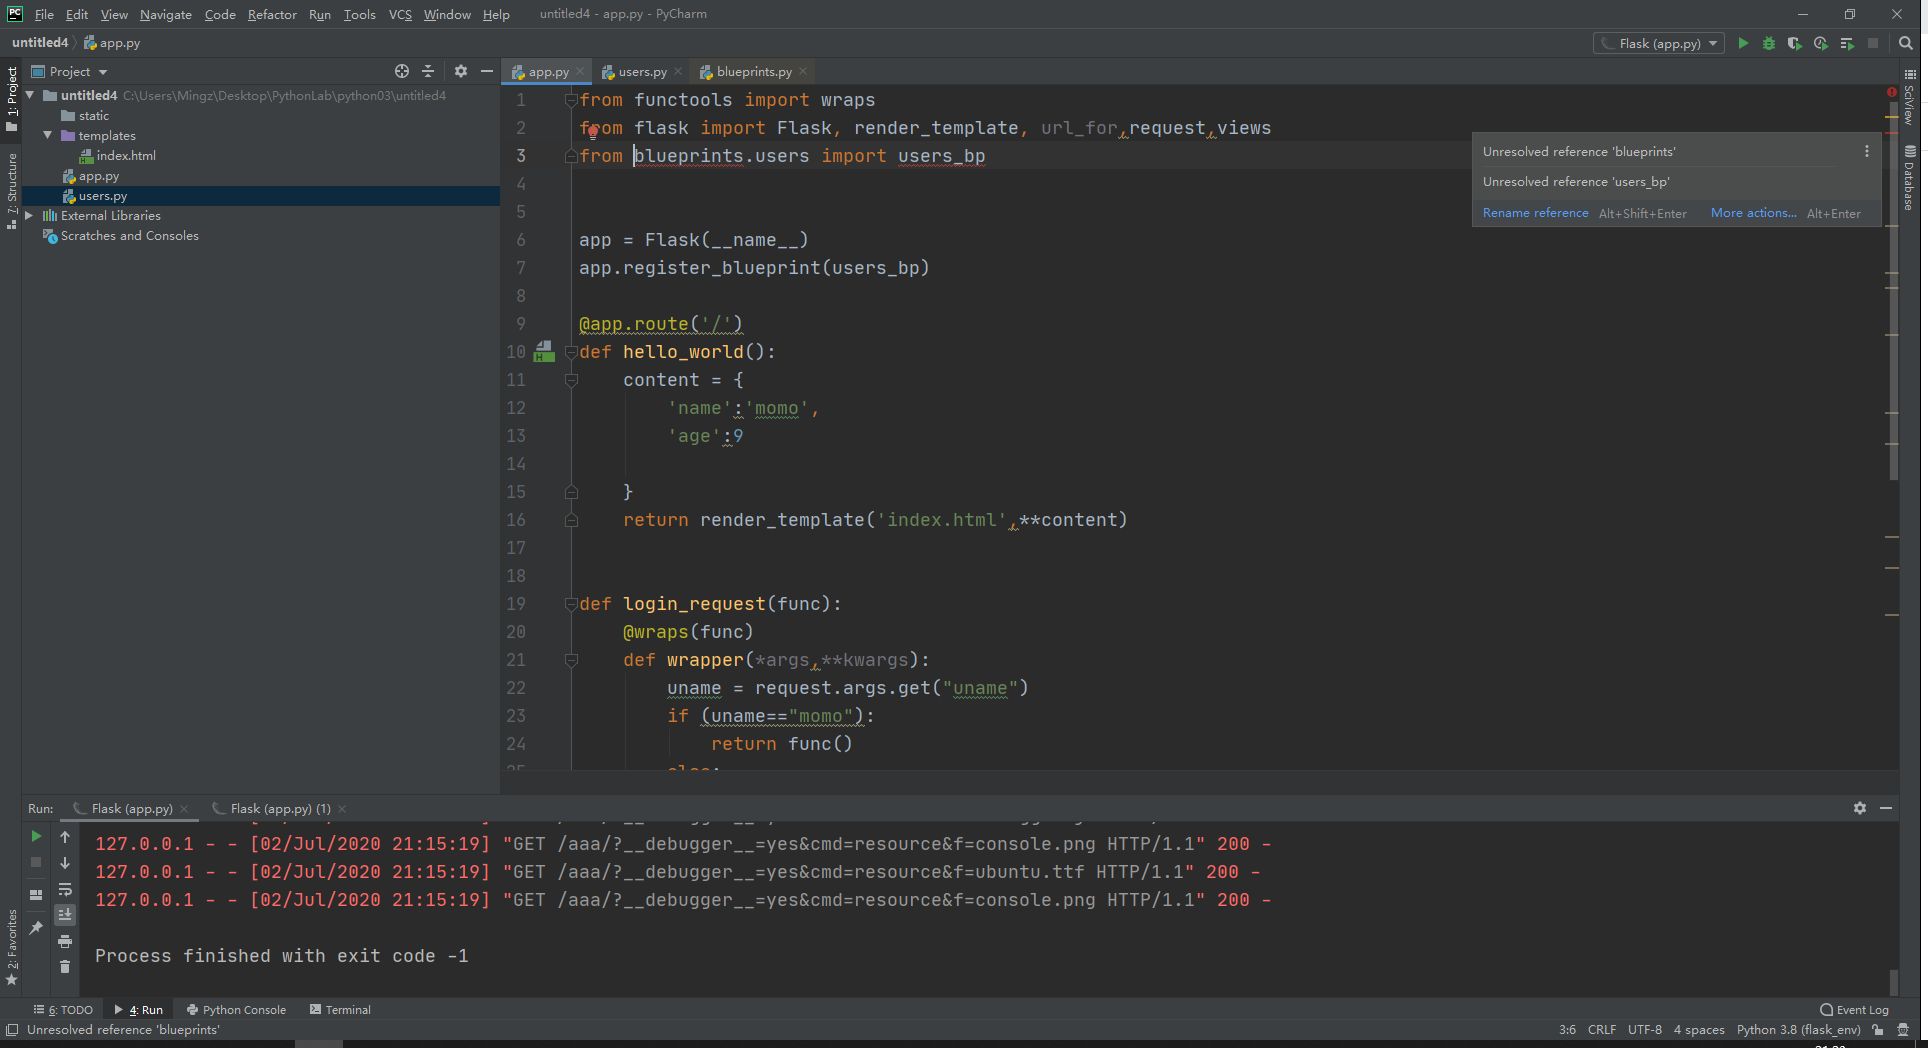Click stop square in Run panel

tap(36, 862)
